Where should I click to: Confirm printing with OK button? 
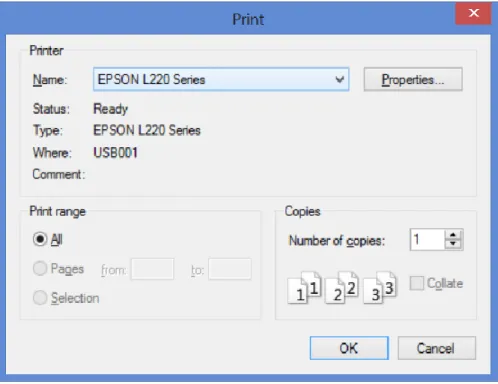click(x=349, y=348)
